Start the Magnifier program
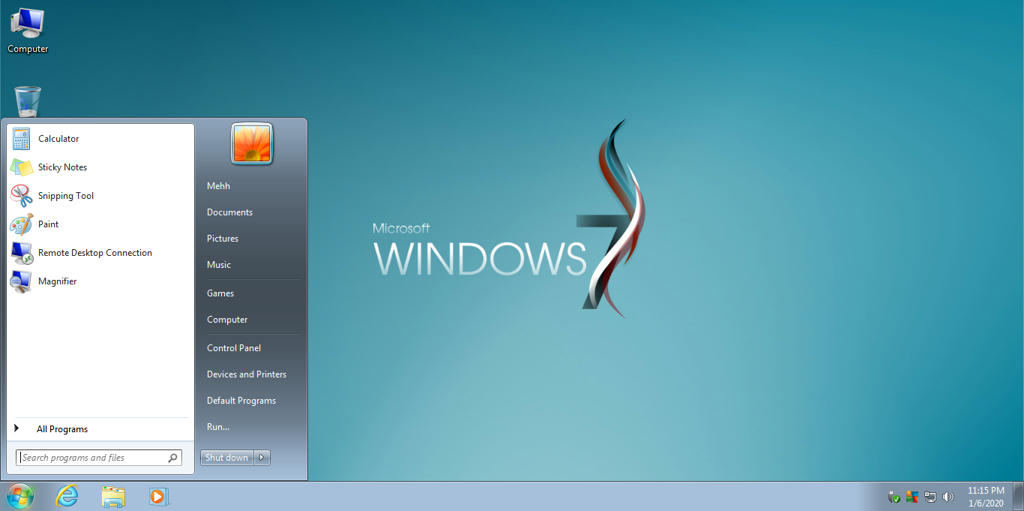 pyautogui.click(x=101, y=281)
